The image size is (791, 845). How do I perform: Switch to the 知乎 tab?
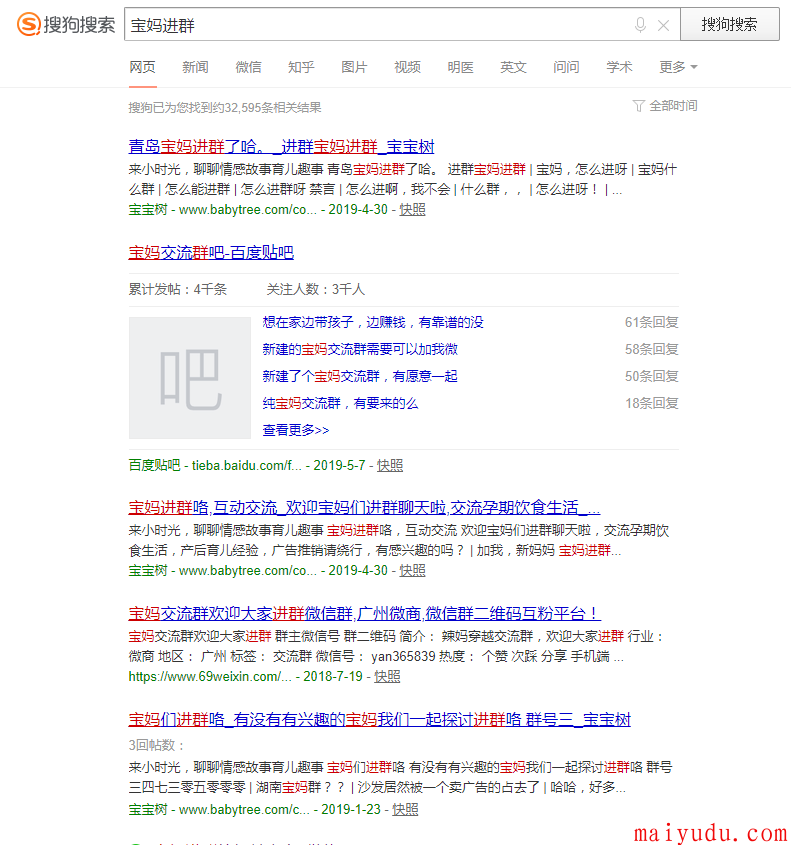[x=301, y=67]
